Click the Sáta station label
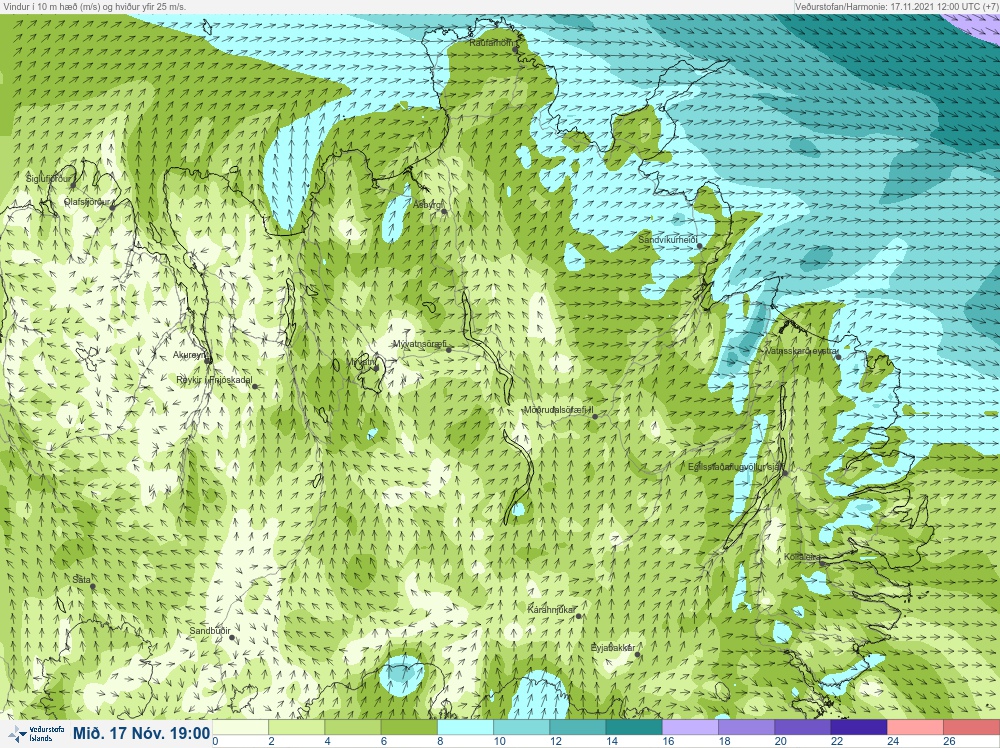The width and height of the screenshot is (1000, 748). [81, 580]
